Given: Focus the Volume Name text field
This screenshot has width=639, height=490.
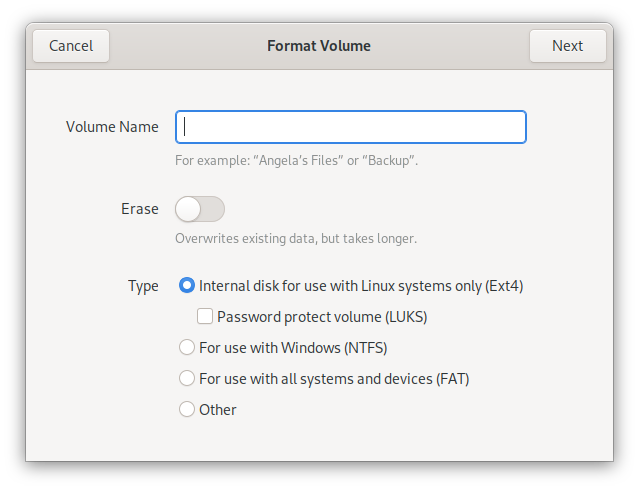Looking at the screenshot, I should click(x=350, y=127).
